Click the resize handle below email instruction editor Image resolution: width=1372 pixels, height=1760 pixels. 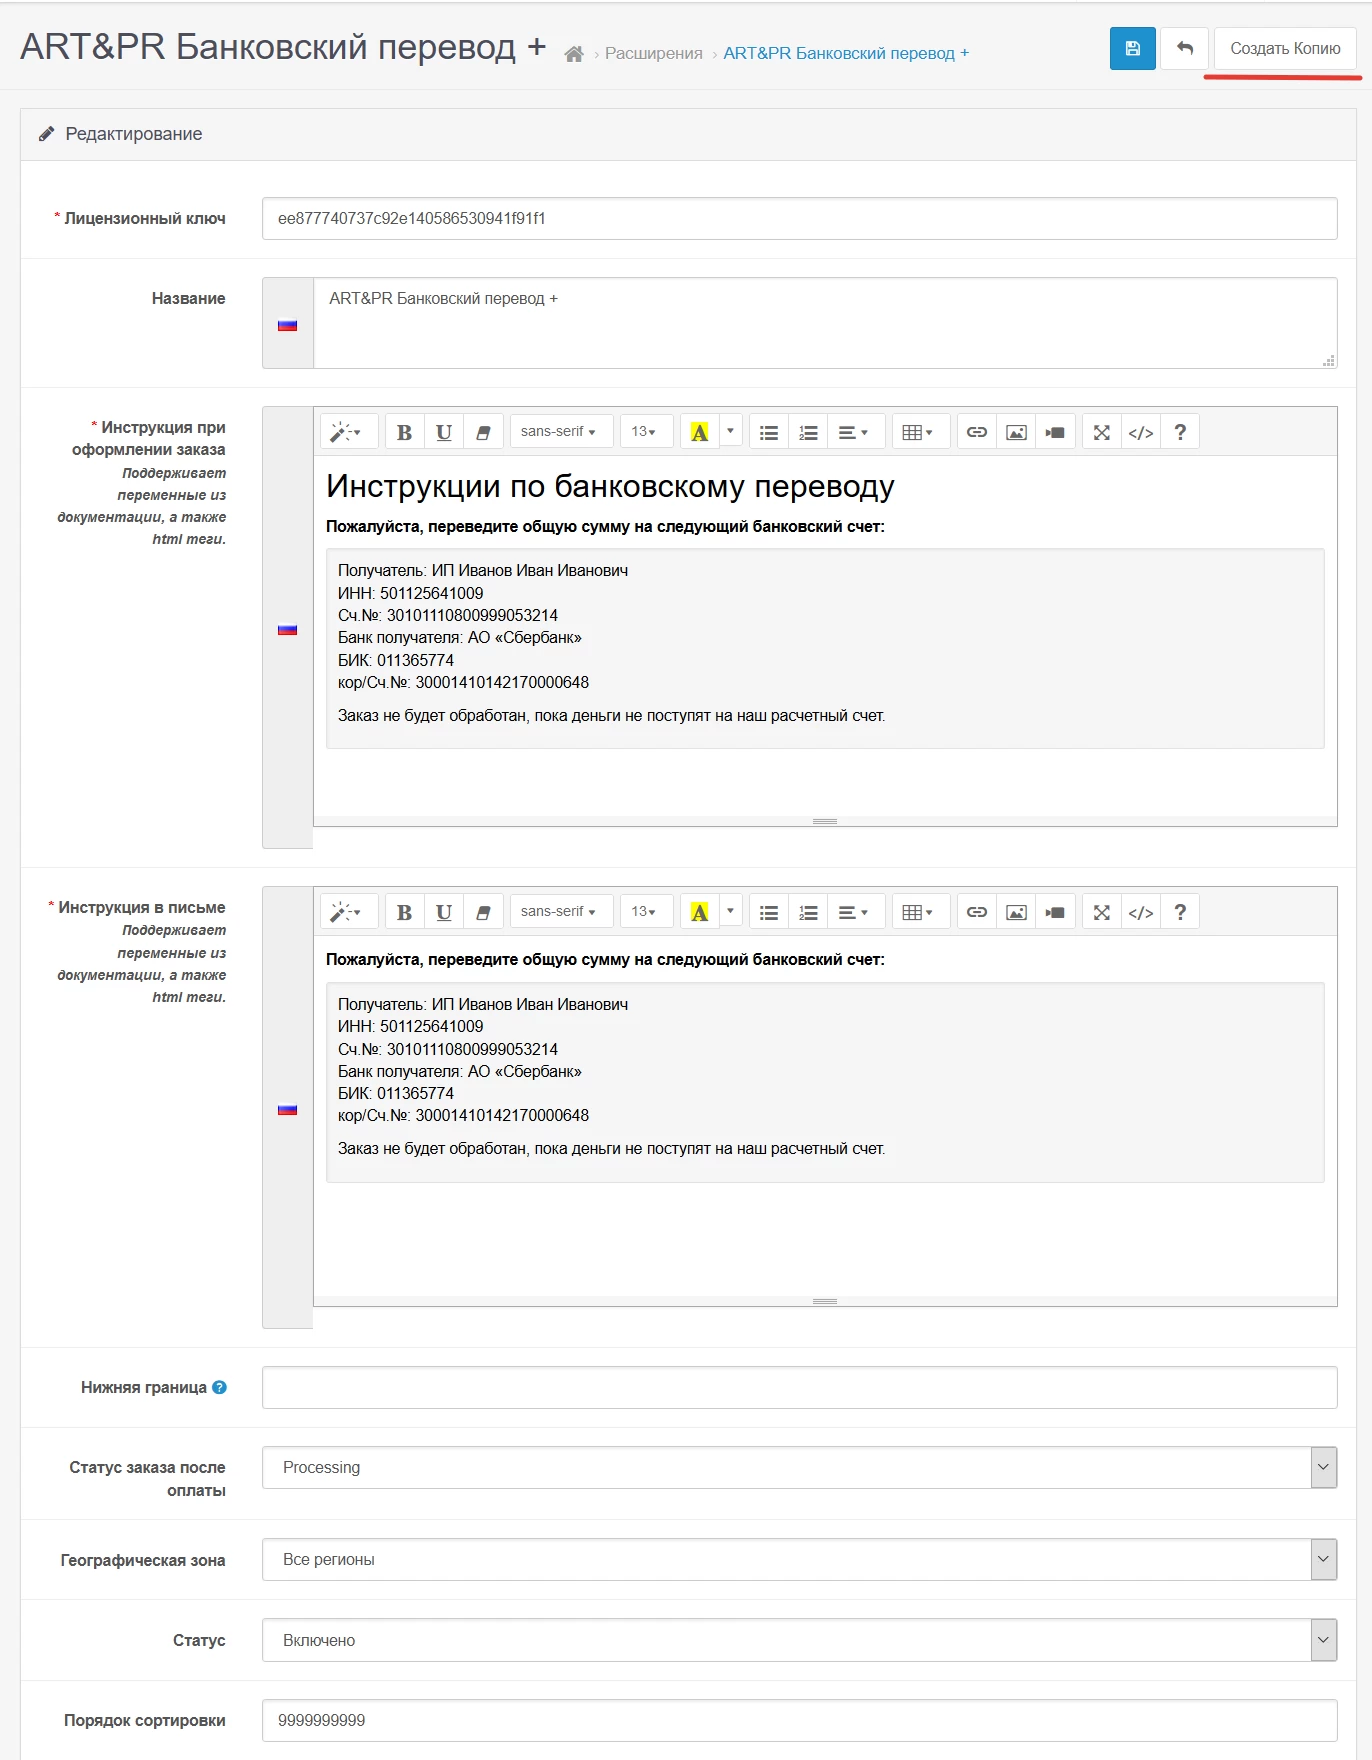[825, 1301]
